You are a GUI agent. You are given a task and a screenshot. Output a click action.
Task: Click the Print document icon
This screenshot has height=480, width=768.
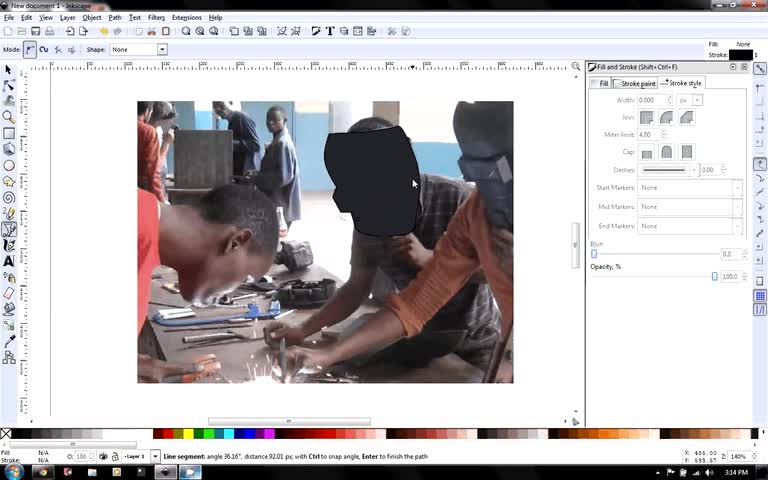[x=49, y=31]
